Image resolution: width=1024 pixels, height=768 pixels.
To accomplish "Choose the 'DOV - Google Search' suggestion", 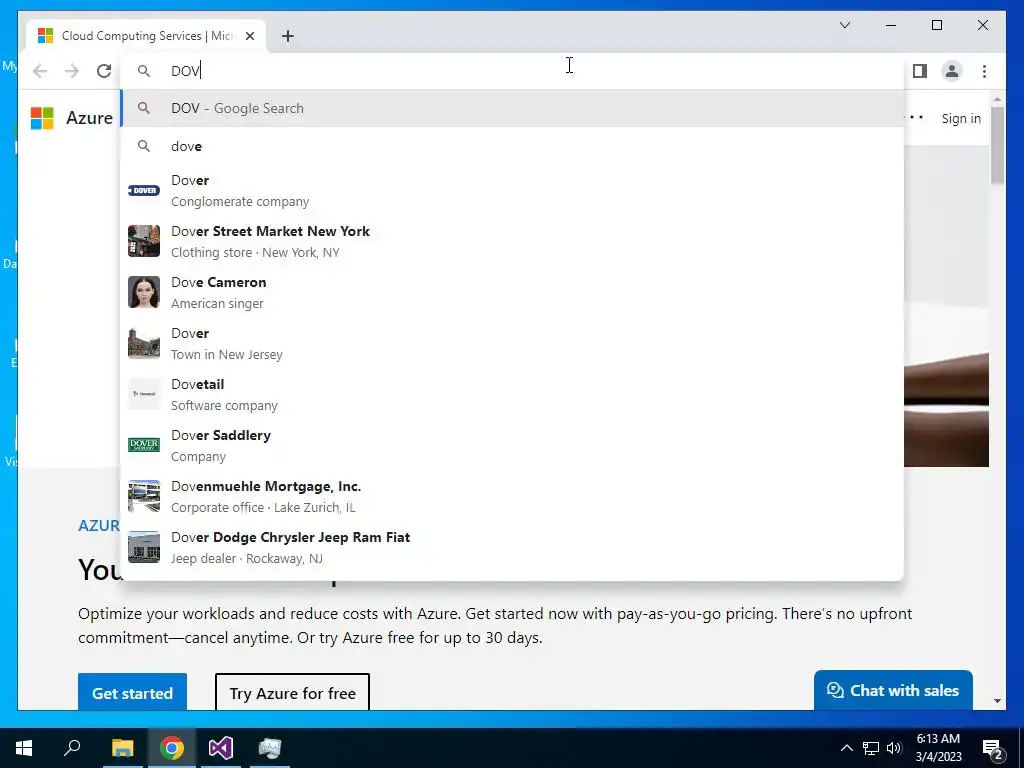I will pos(513,108).
